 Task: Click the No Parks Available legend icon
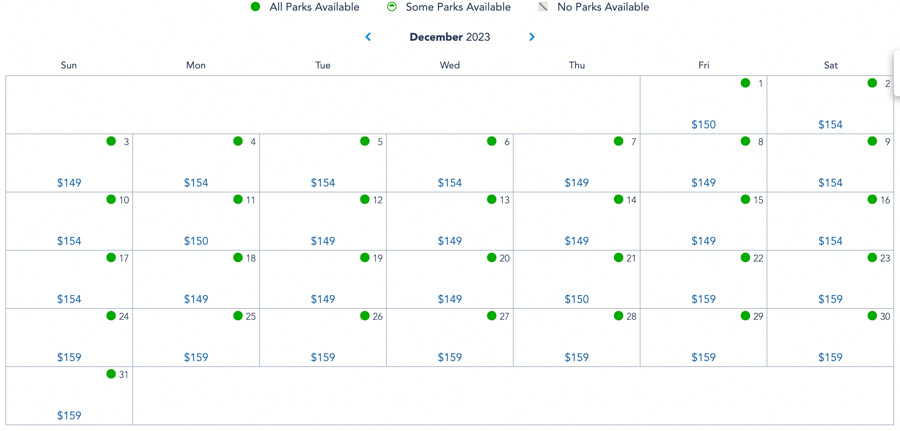tap(543, 7)
